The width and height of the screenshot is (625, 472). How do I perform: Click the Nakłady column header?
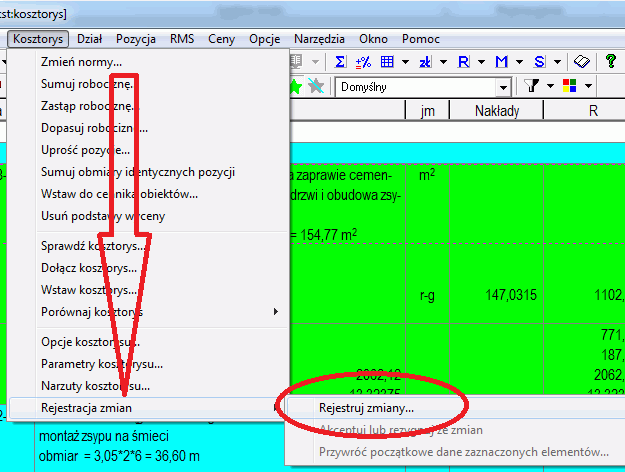tap(496, 112)
